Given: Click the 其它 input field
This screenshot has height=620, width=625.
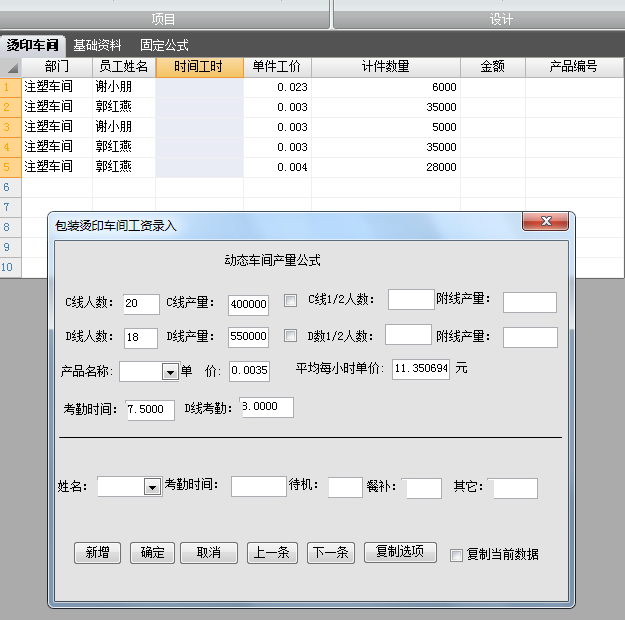Looking at the screenshot, I should point(515,488).
